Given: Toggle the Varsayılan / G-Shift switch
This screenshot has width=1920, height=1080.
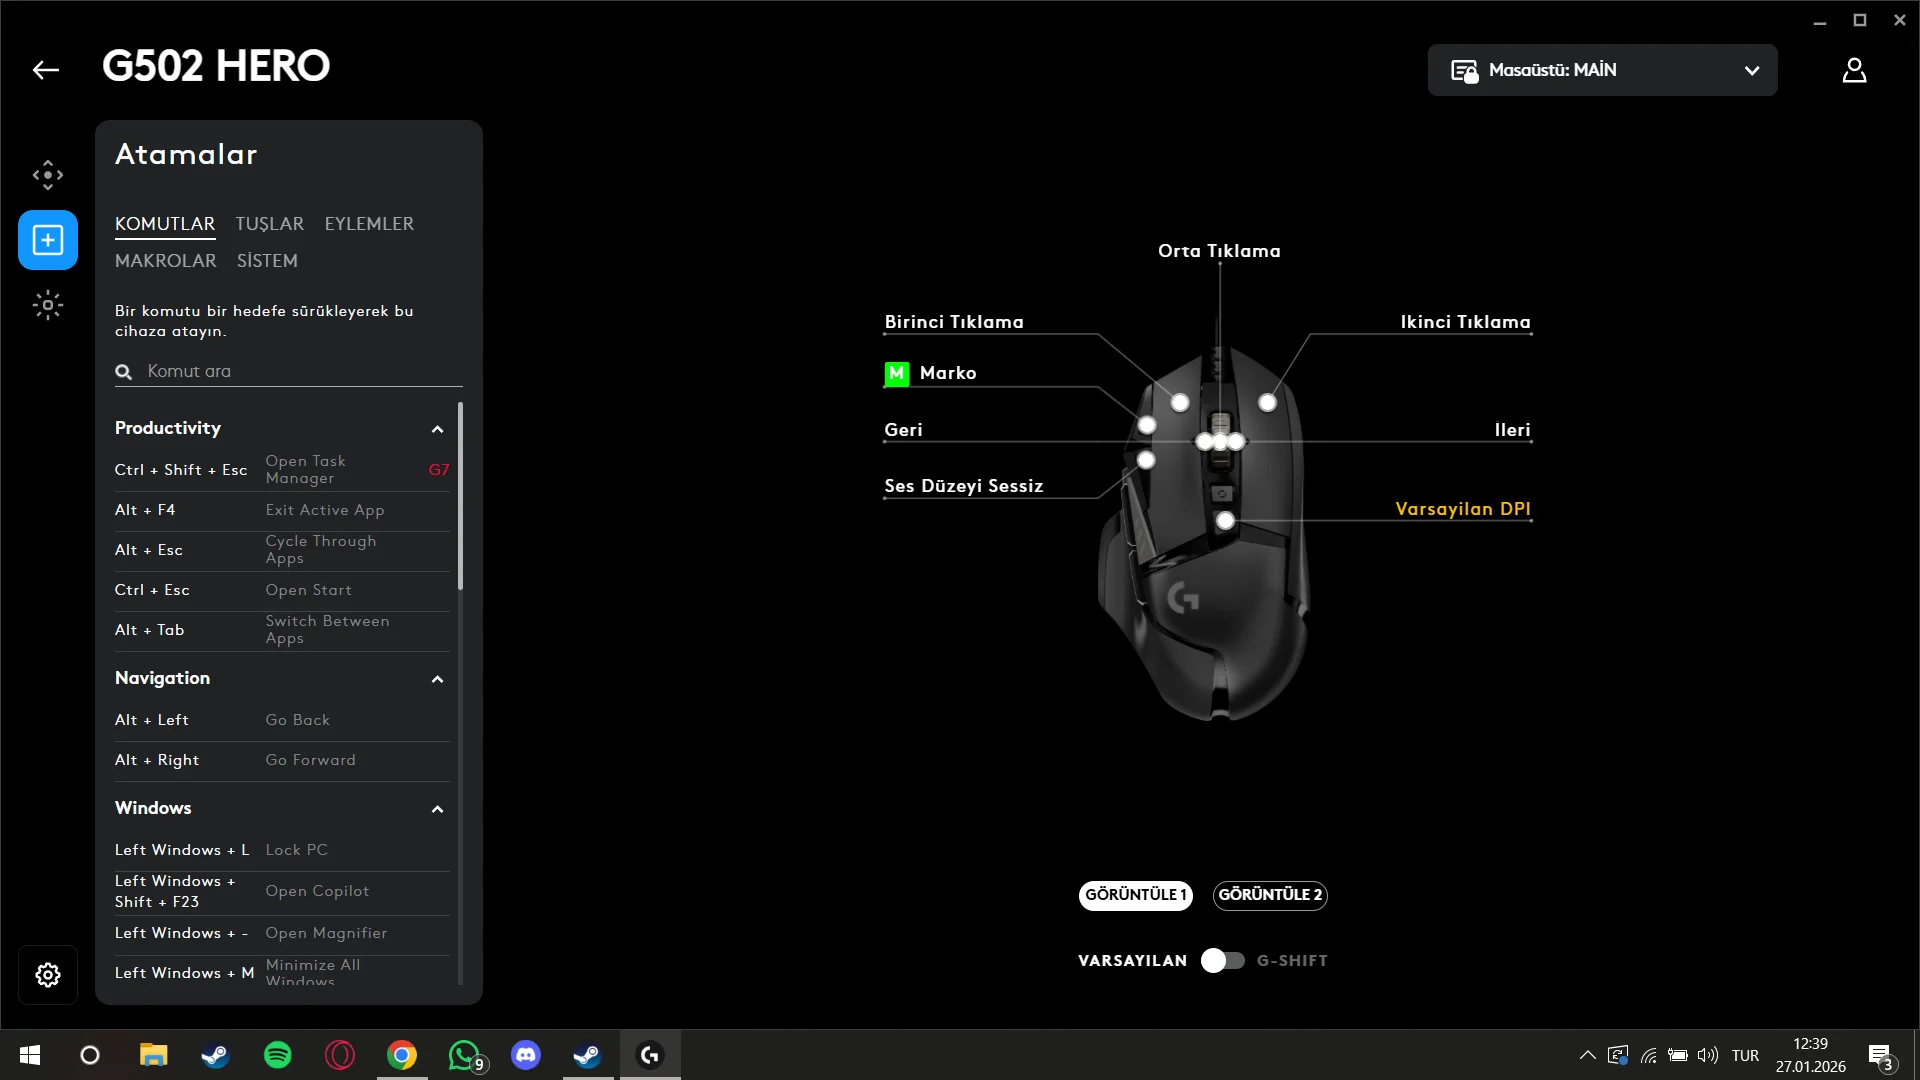Looking at the screenshot, I should pos(1222,961).
